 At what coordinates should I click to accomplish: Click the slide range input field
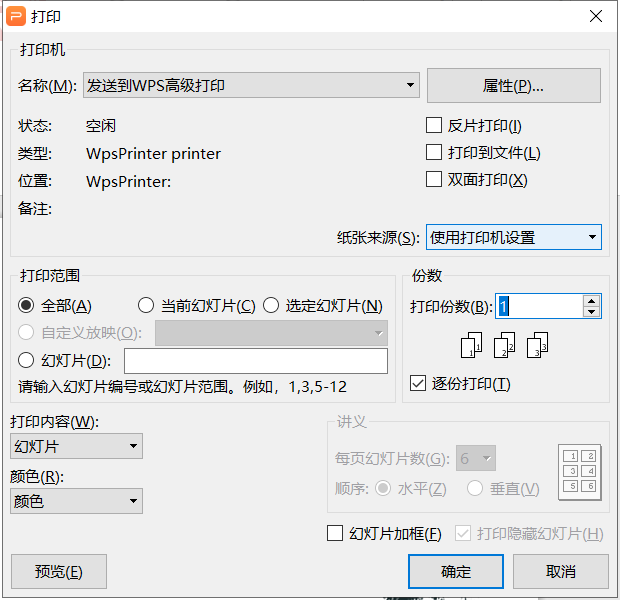(256, 361)
